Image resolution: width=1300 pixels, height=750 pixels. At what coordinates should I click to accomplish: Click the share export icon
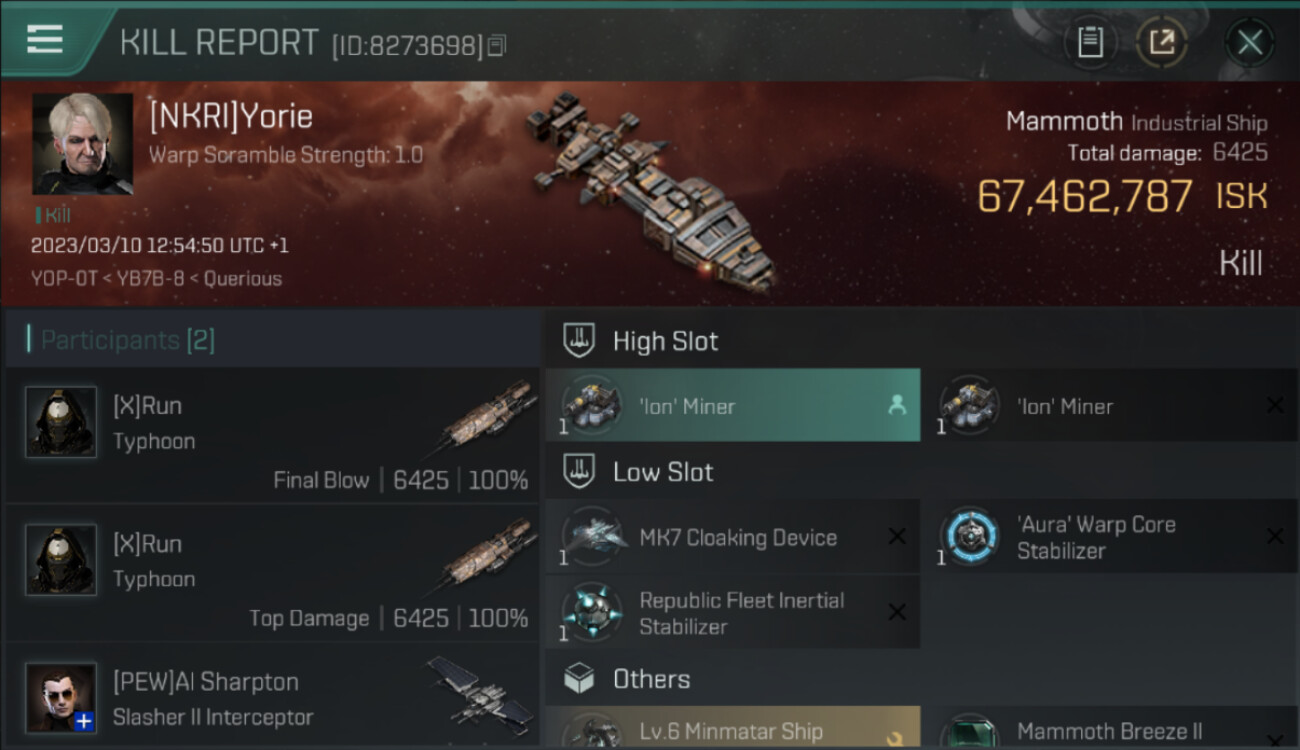1161,42
